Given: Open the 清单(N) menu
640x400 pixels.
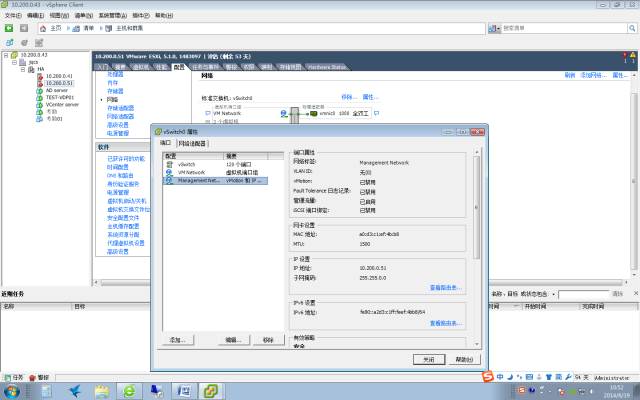Looking at the screenshot, I should [84, 15].
